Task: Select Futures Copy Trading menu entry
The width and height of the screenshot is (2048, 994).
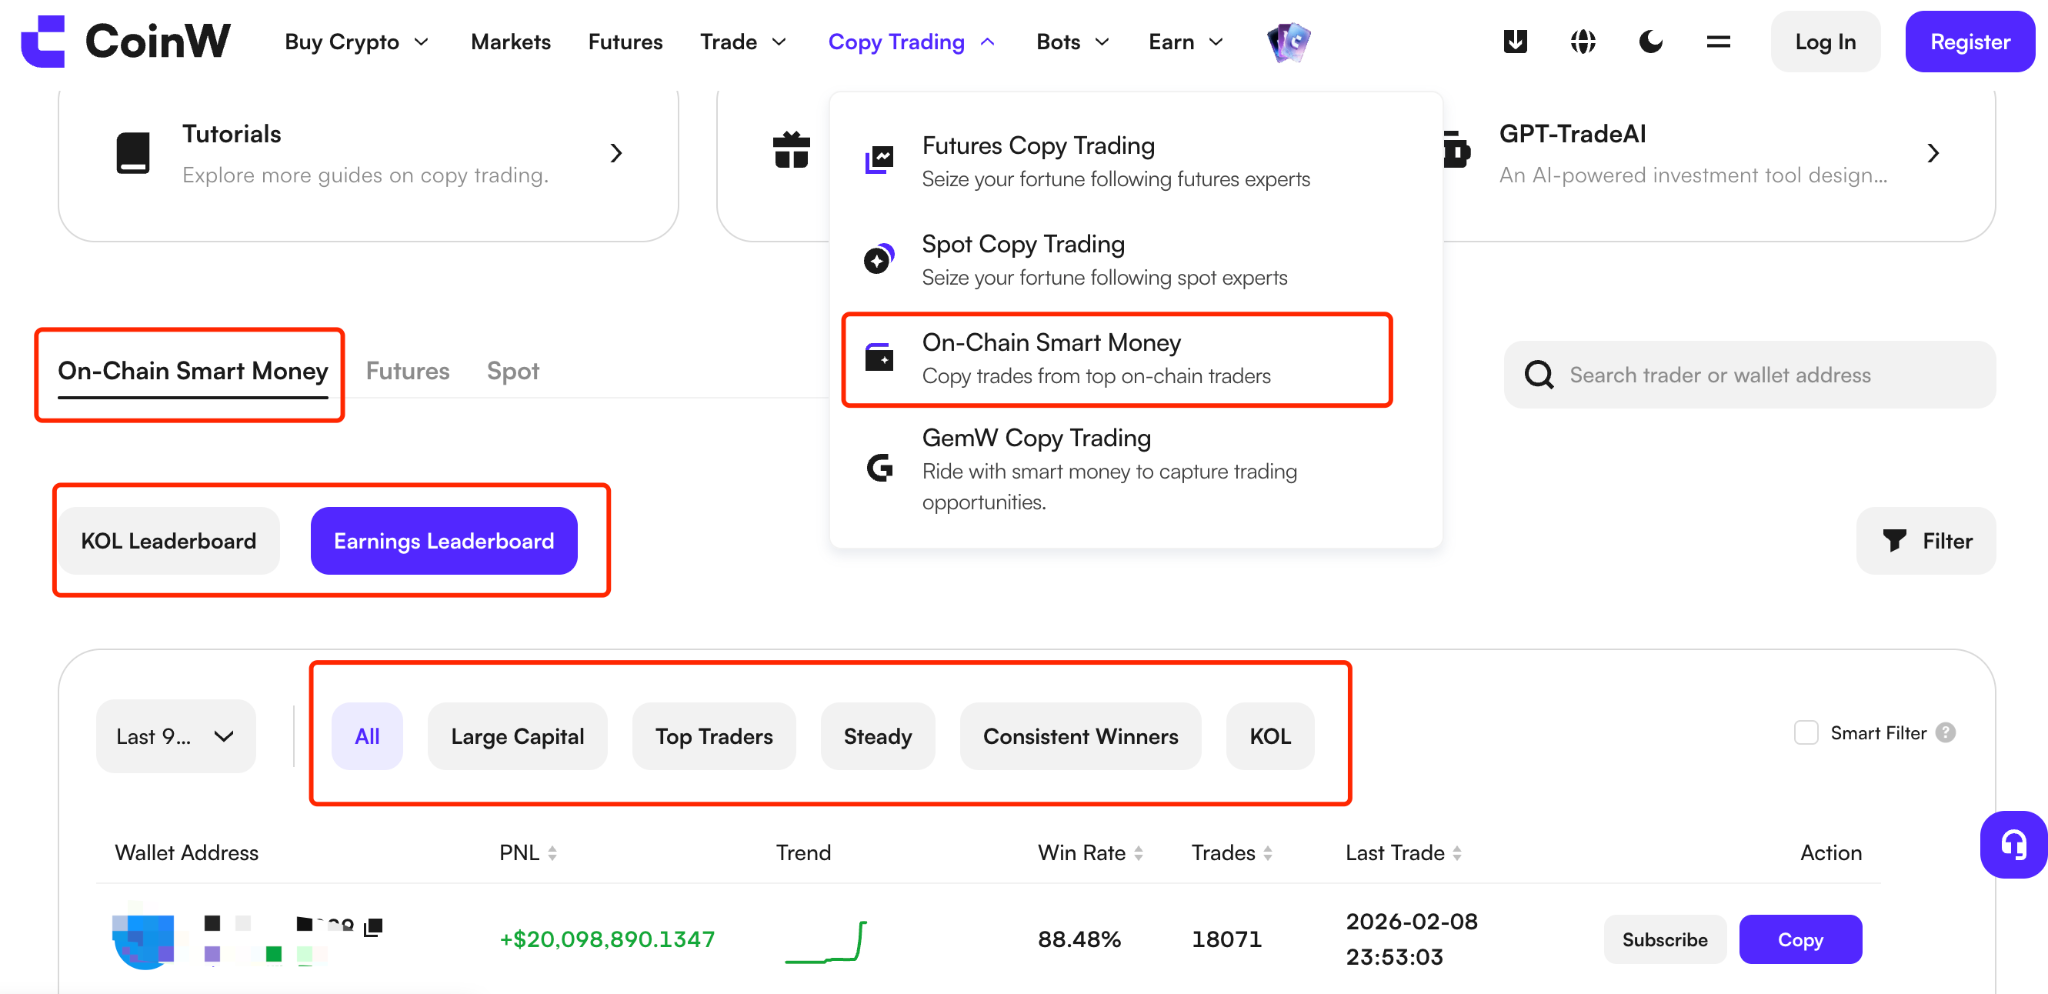Action: 1116,161
